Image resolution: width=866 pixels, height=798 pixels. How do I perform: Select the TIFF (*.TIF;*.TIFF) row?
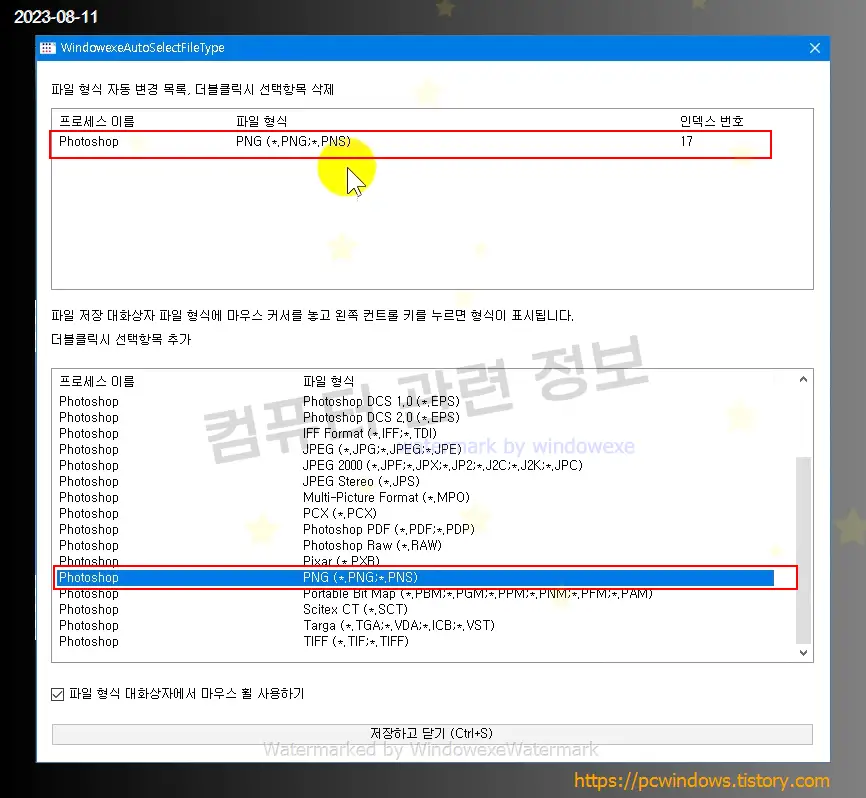point(416,642)
